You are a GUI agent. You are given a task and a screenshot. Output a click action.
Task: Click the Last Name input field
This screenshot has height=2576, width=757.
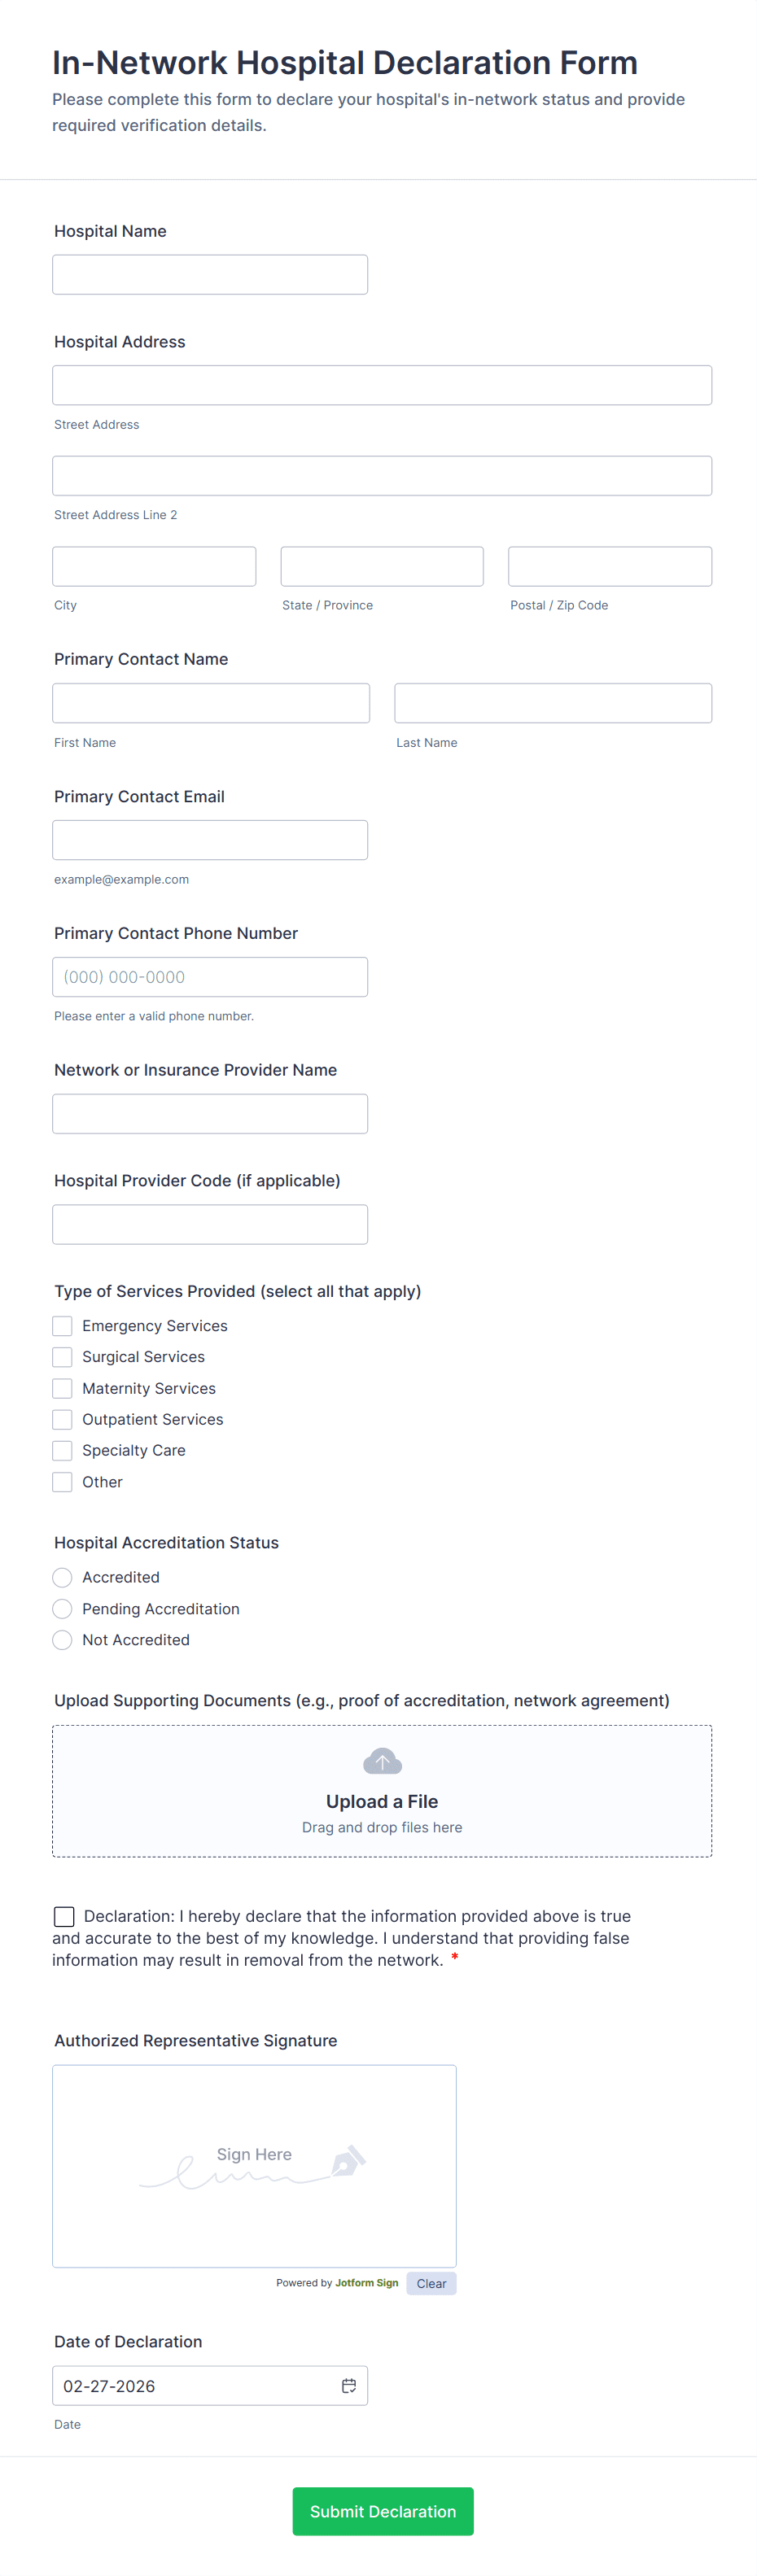click(x=553, y=703)
